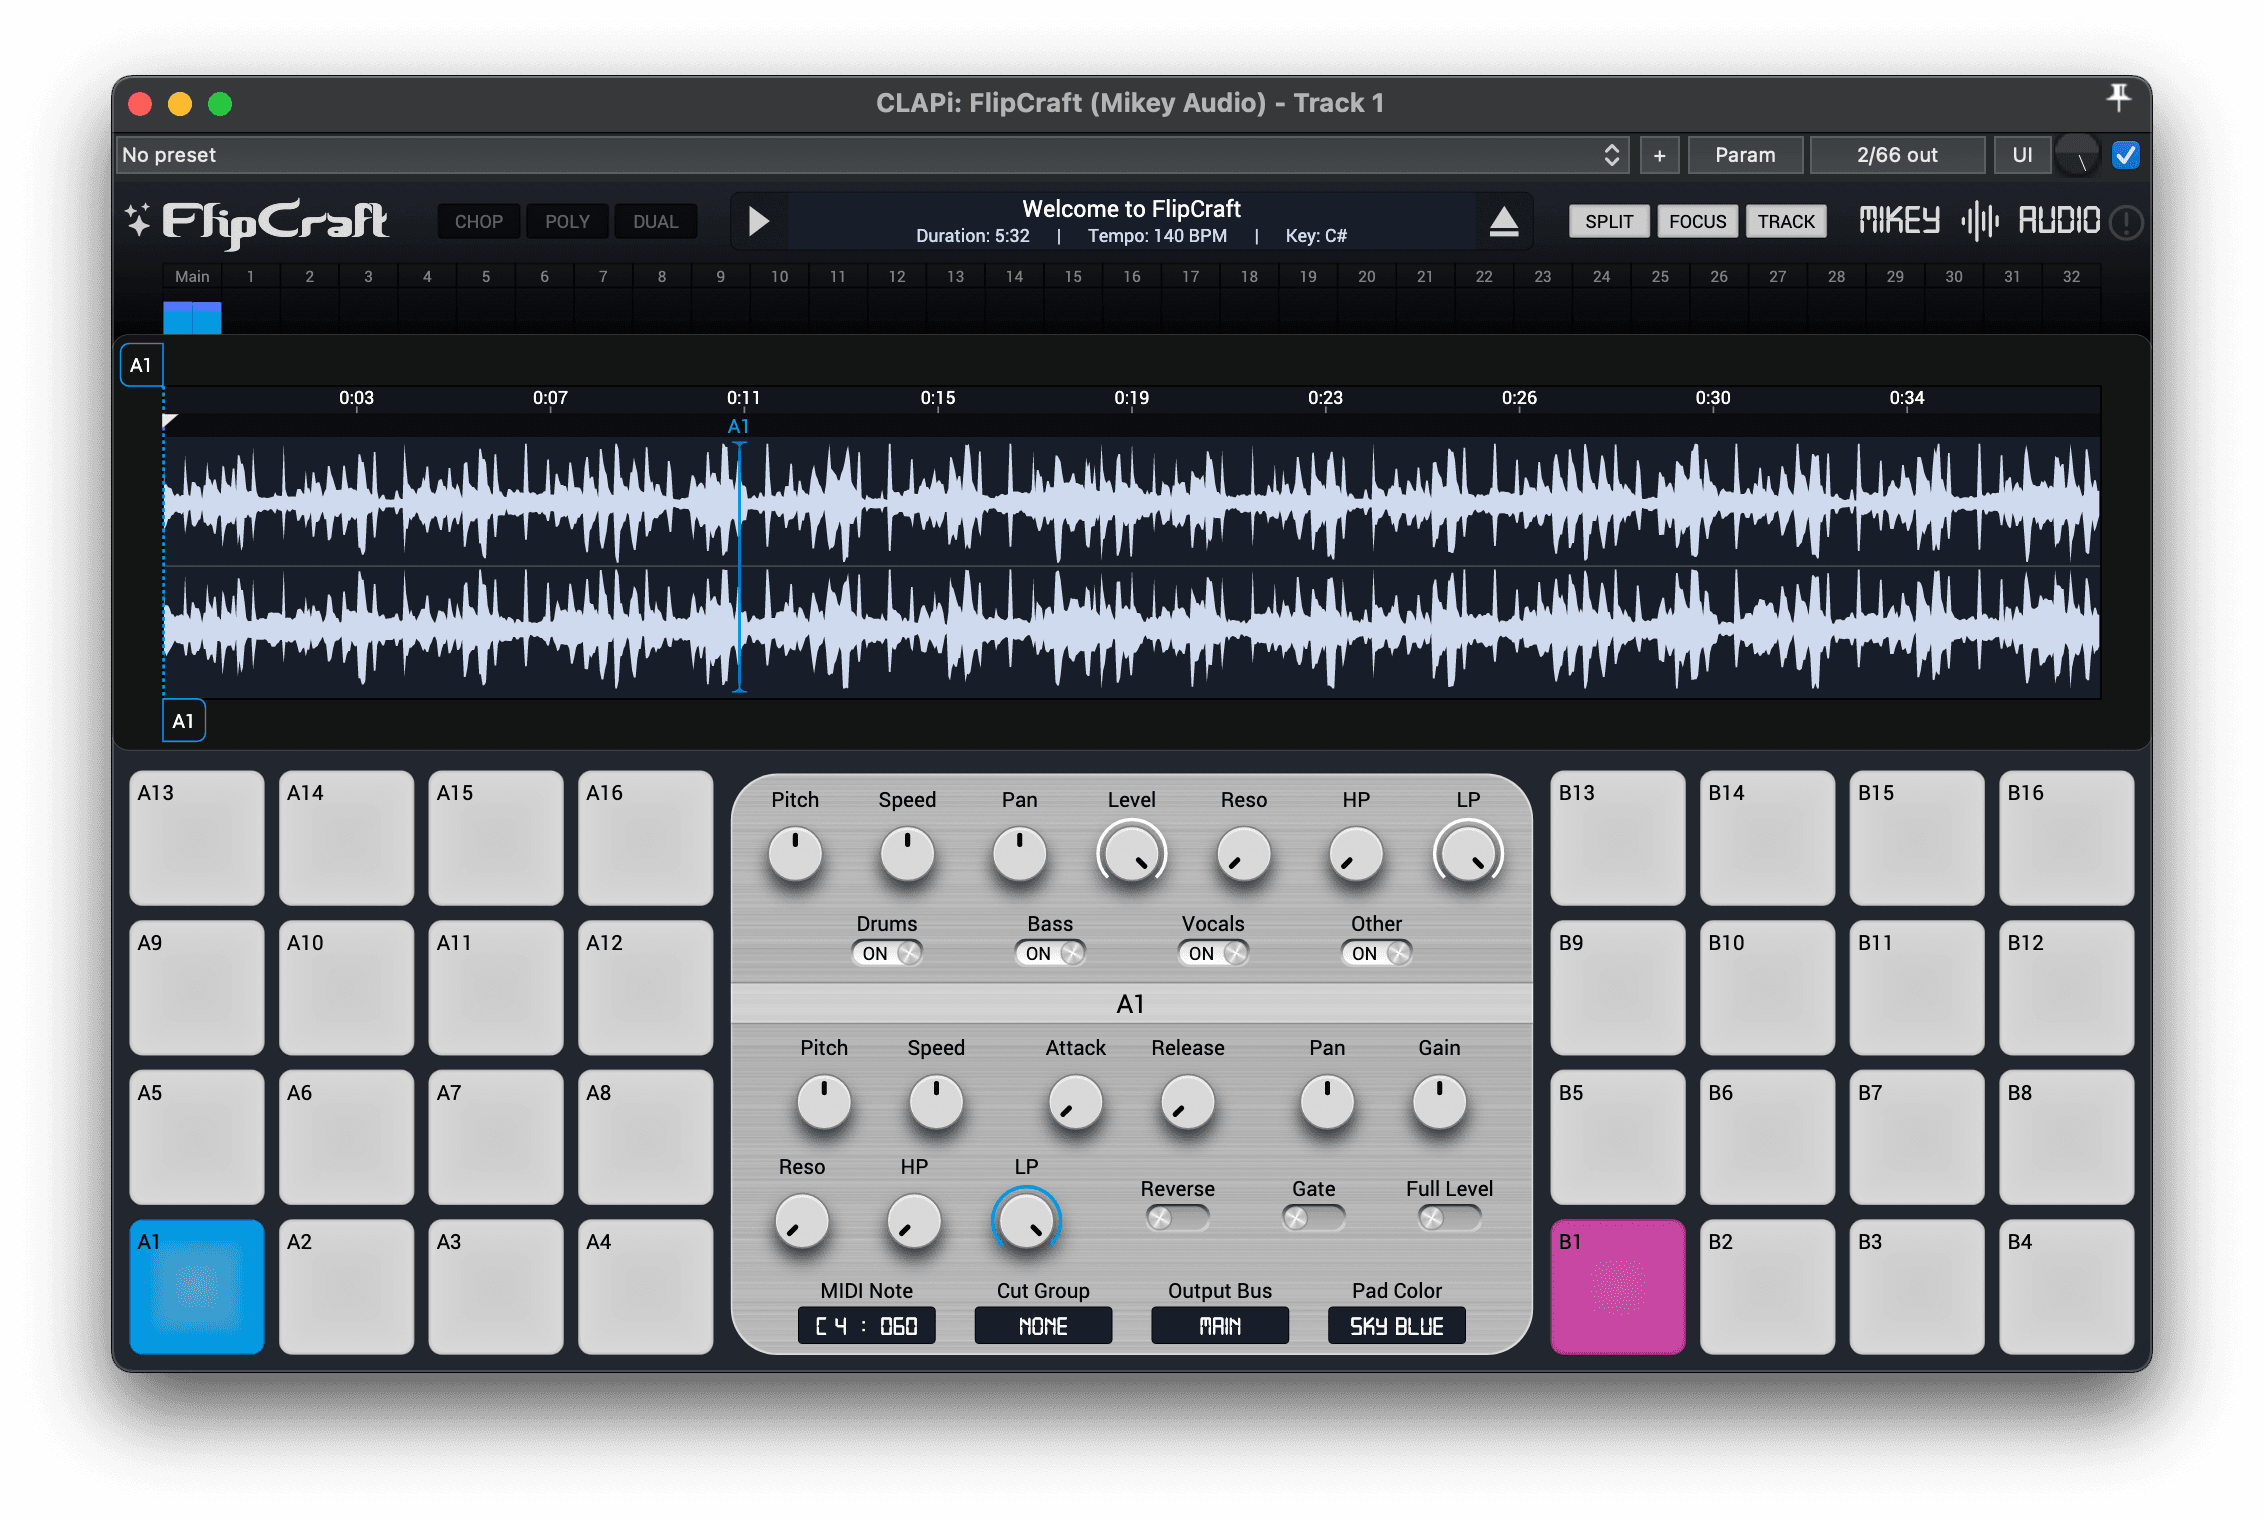Trigger the pink B1 pad
This screenshot has height=1520, width=2264.
1617,1286
